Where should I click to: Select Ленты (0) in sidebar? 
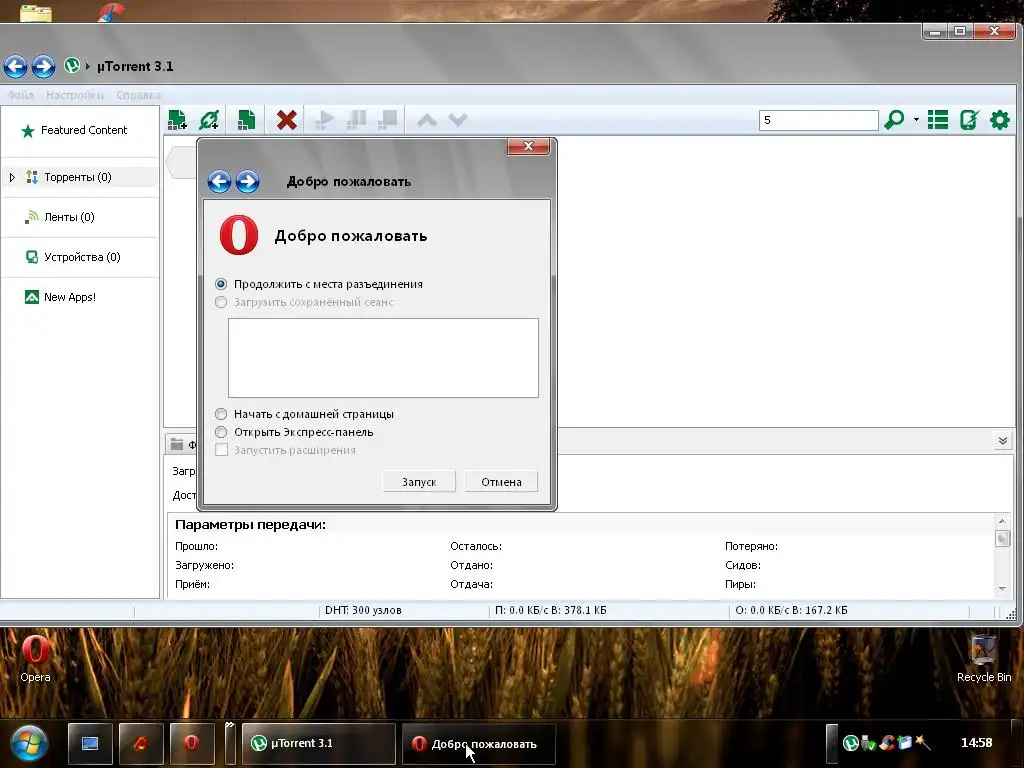tap(80, 217)
